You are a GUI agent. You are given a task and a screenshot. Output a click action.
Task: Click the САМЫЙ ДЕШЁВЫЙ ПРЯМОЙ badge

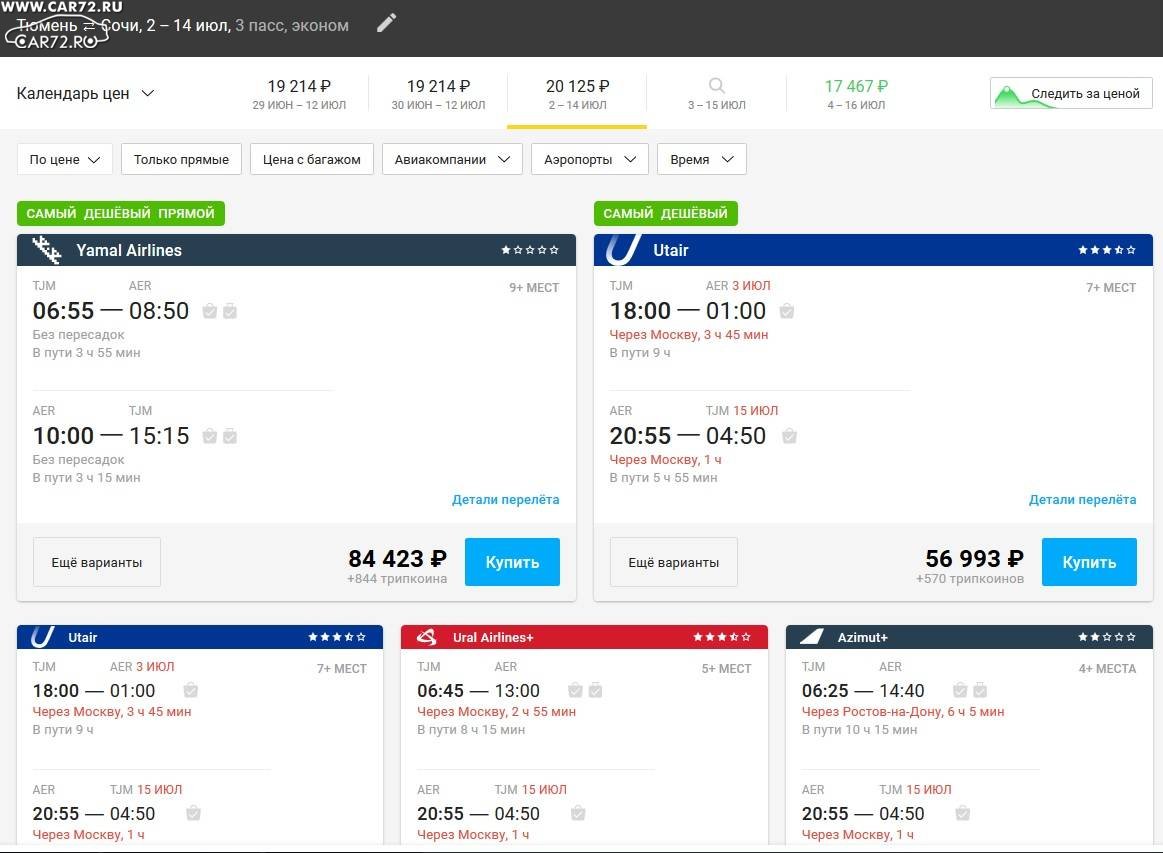tap(121, 214)
